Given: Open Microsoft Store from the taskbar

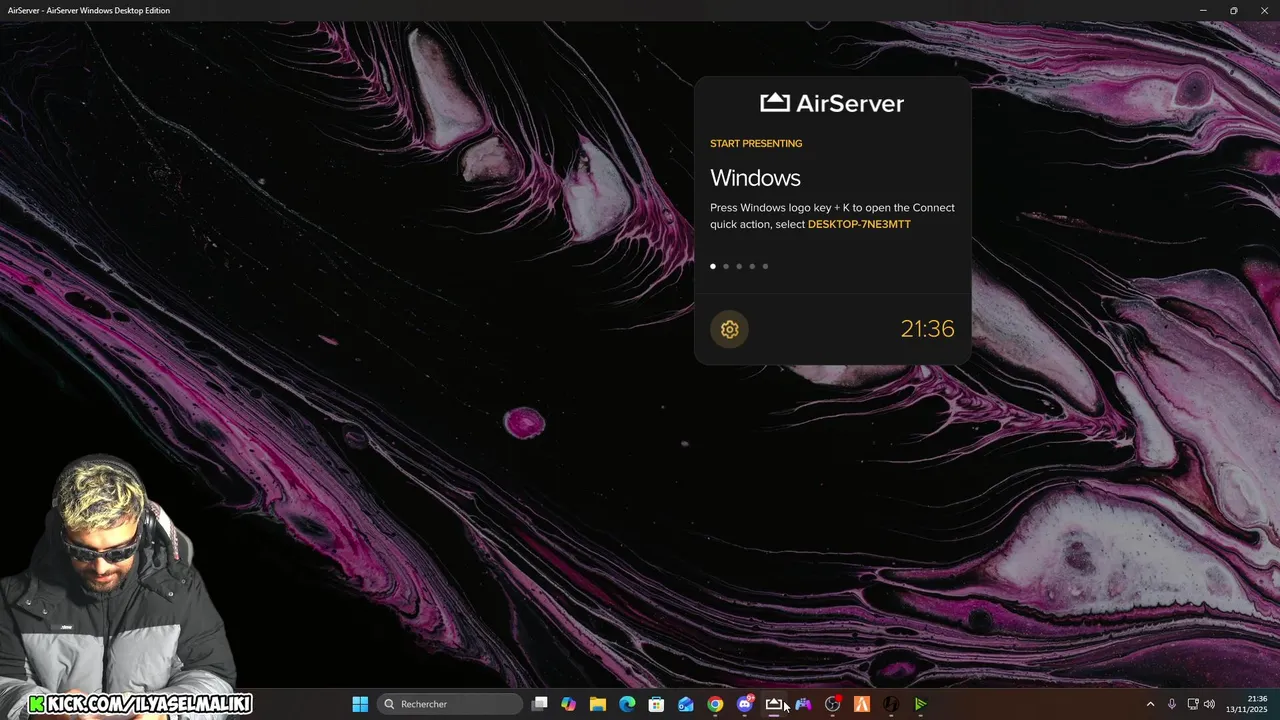Looking at the screenshot, I should click(656, 704).
